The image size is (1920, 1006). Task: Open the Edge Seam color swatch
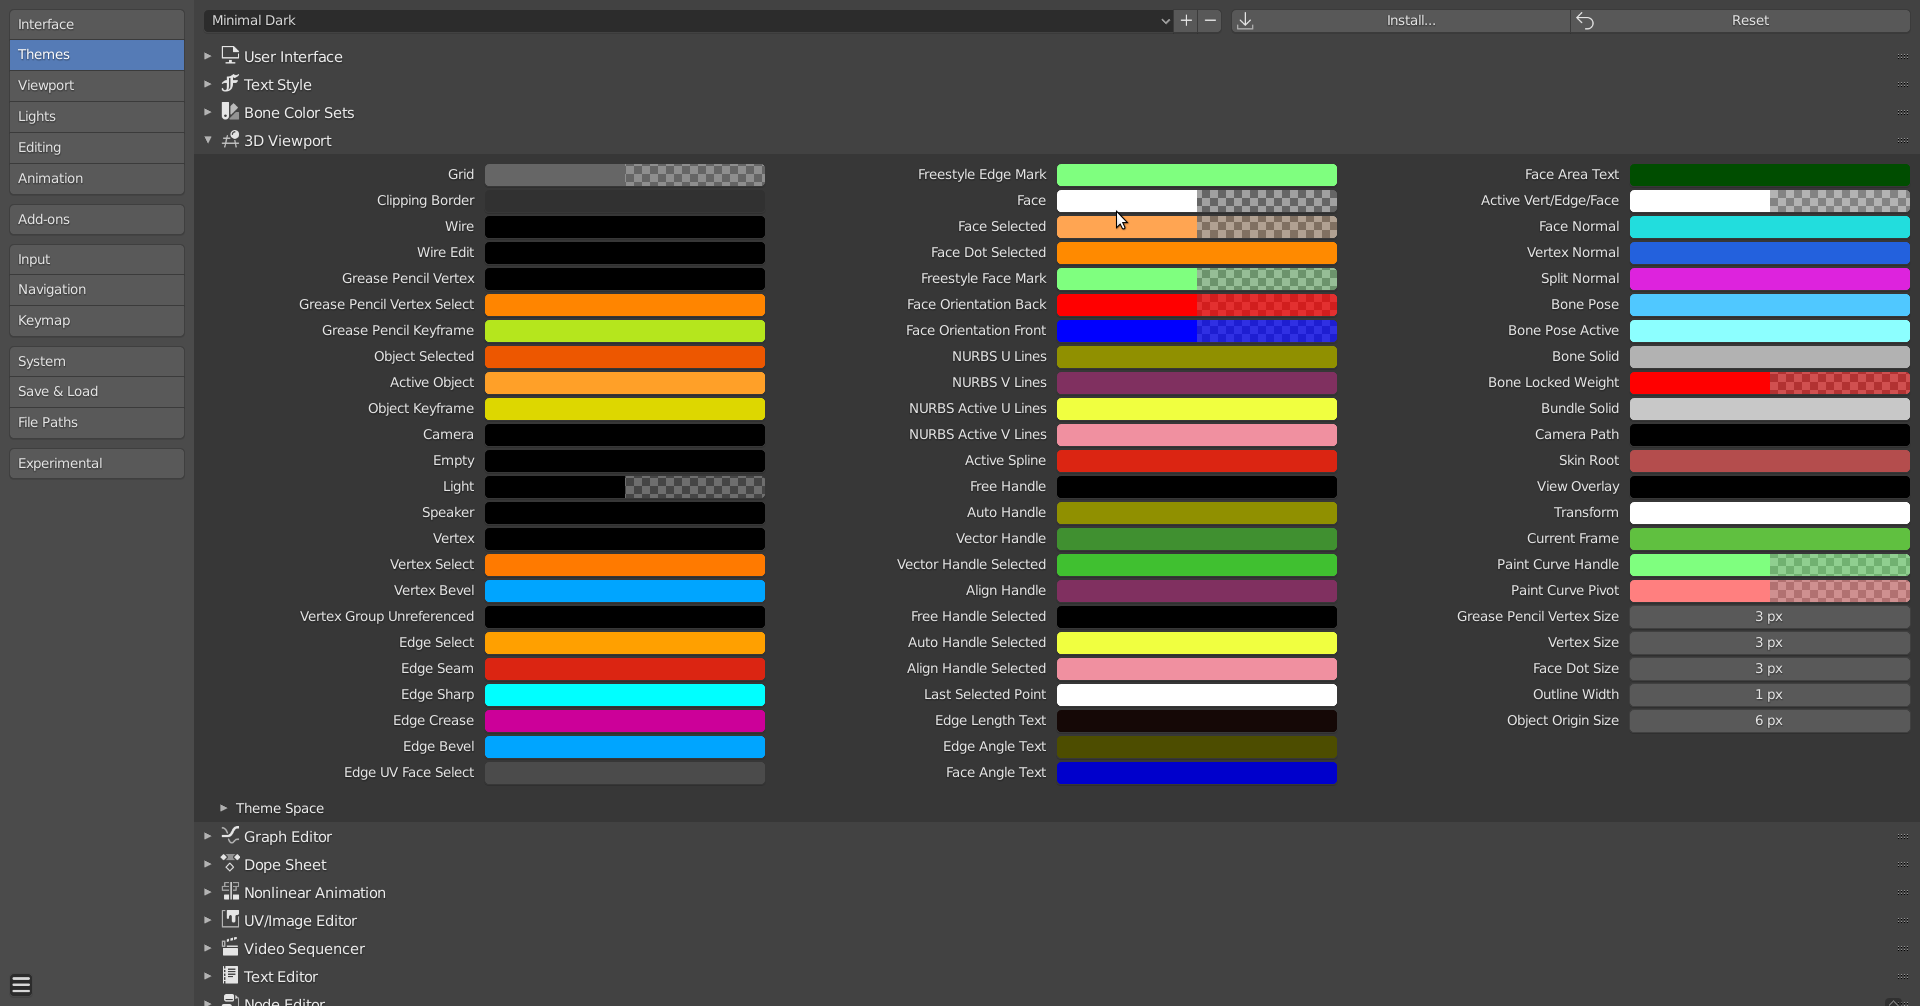click(624, 668)
